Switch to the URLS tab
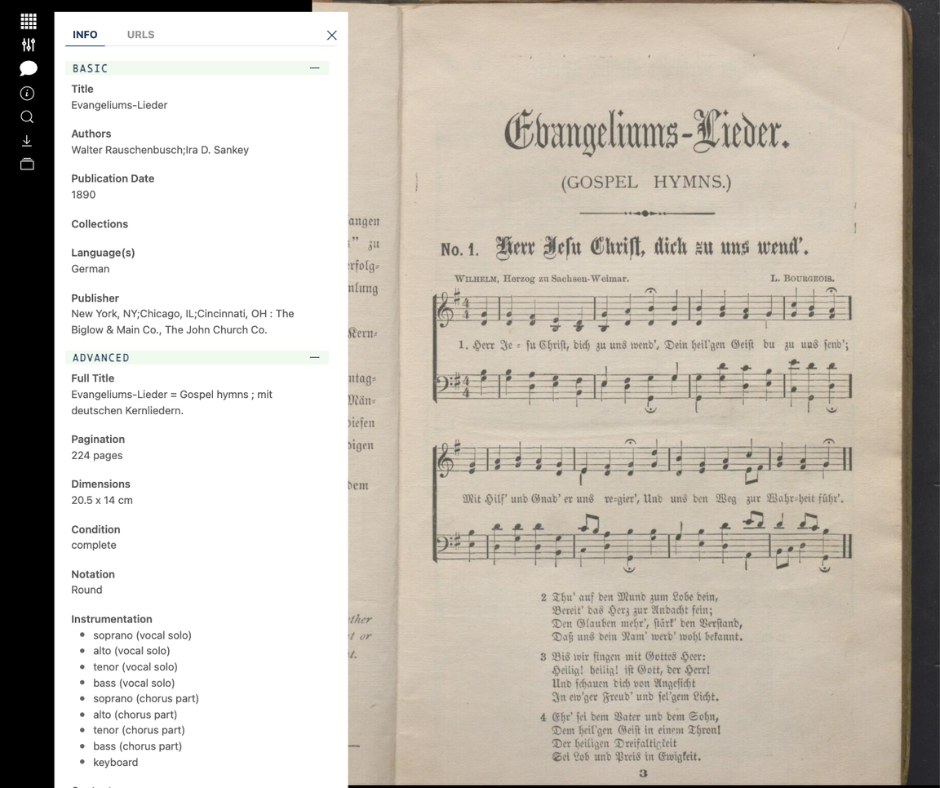 [140, 35]
